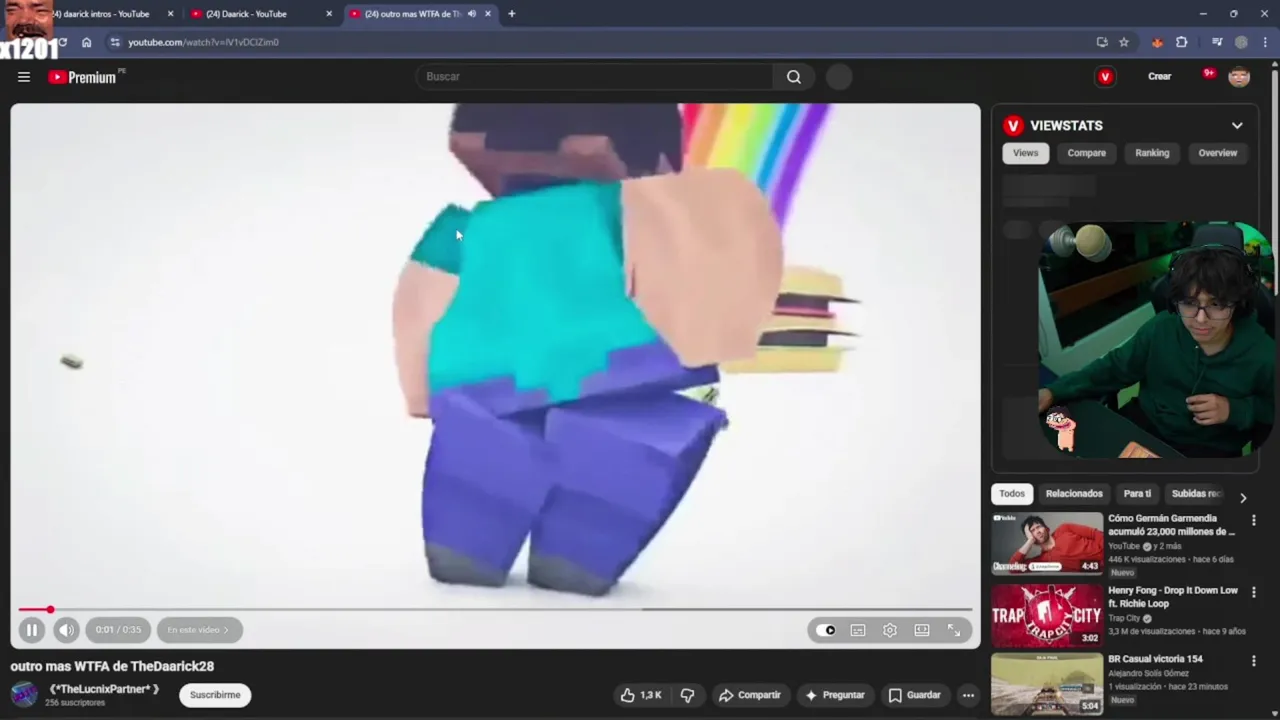This screenshot has width=1280, height=720.
Task: Open Germán Garmendia video thumbnail
Action: tap(1047, 544)
